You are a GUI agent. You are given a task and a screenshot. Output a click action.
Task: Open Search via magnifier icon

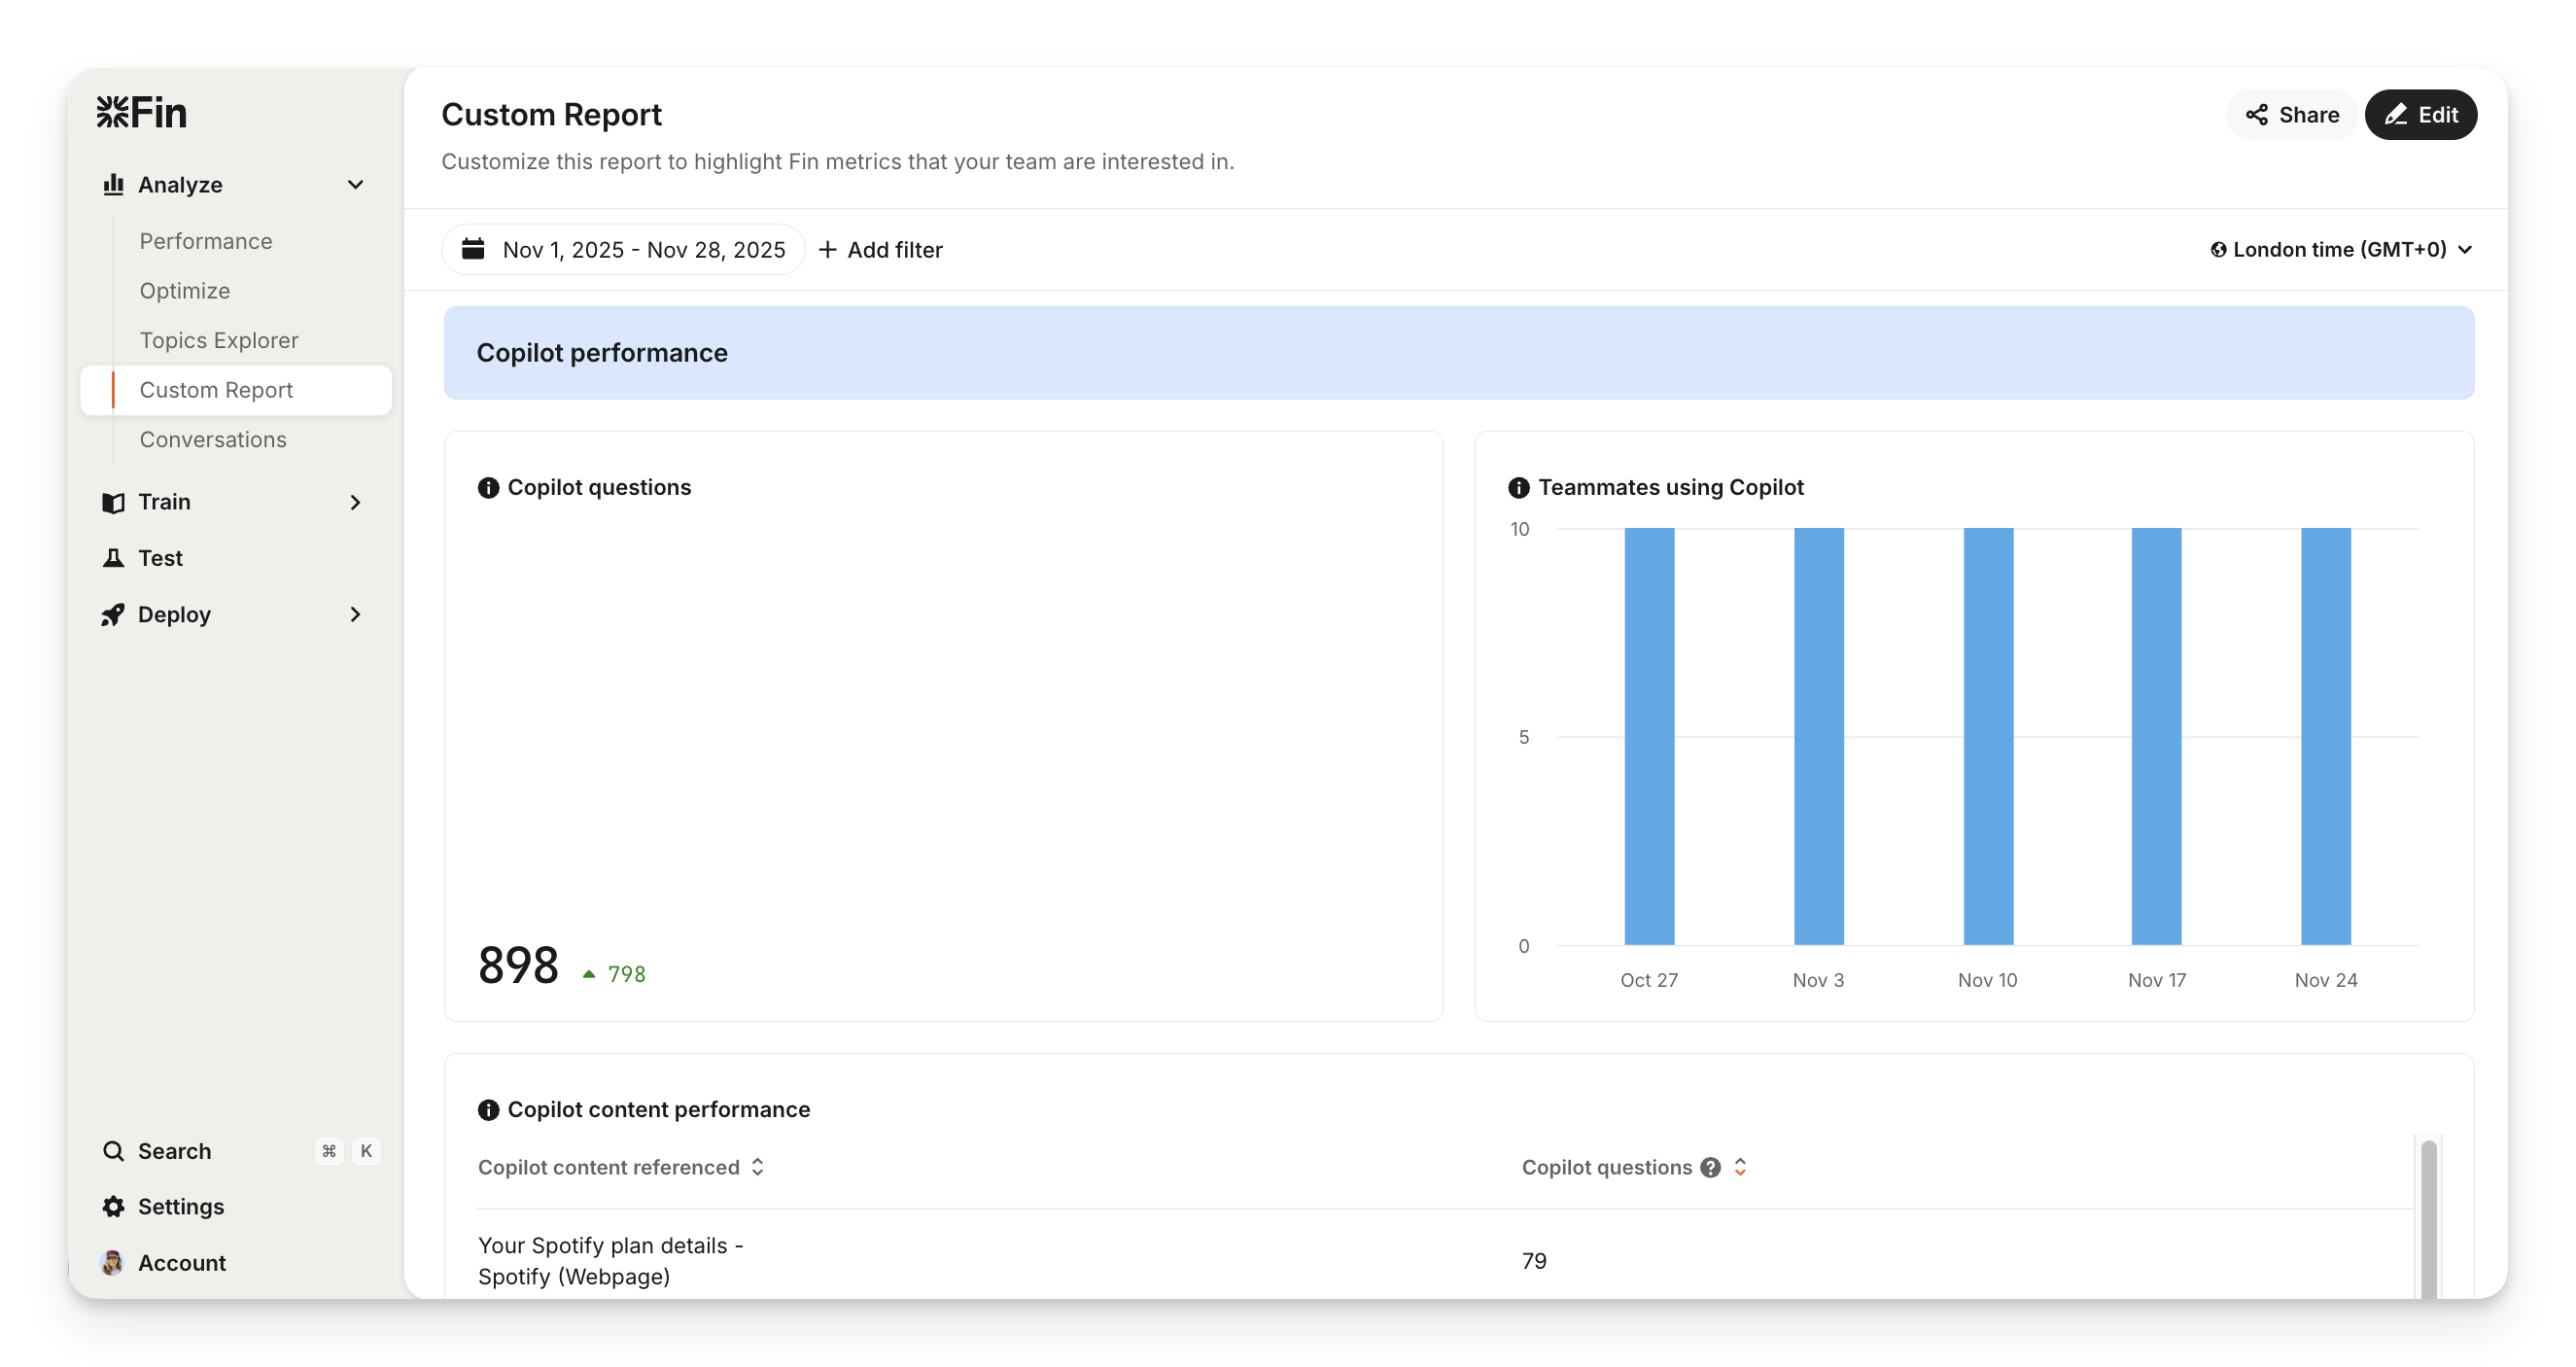click(113, 1151)
